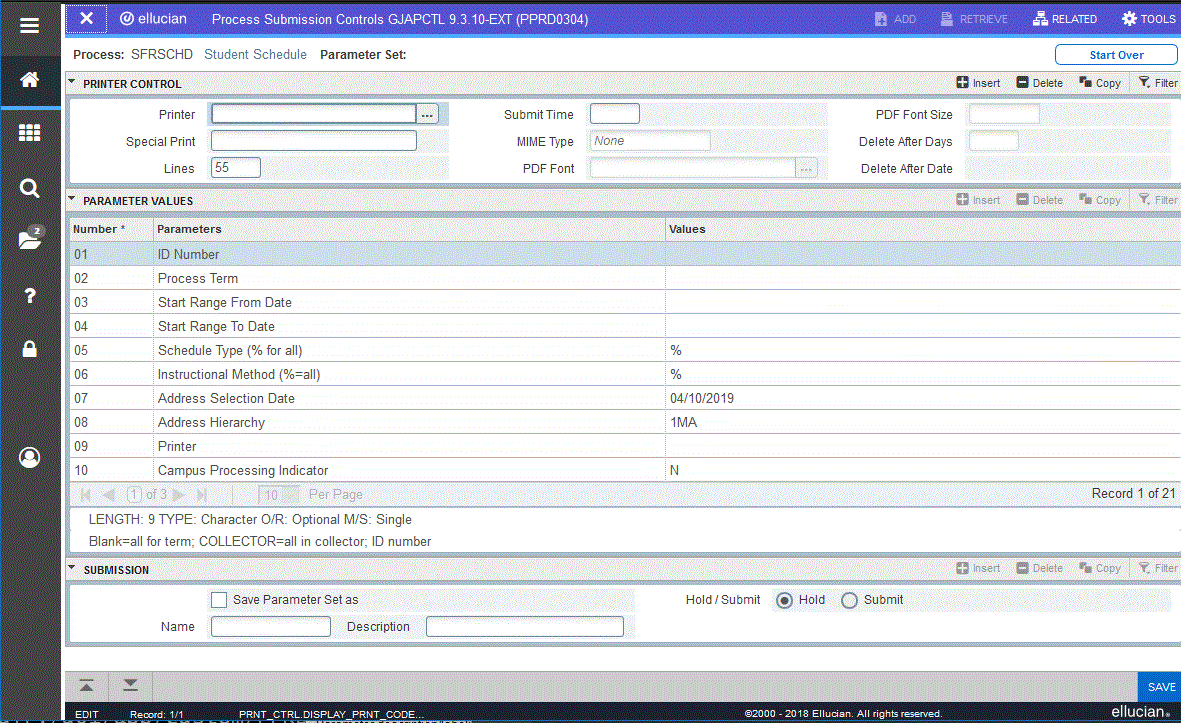The height and width of the screenshot is (723, 1181).
Task: Go to the Home icon in sidebar
Action: (x=29, y=80)
